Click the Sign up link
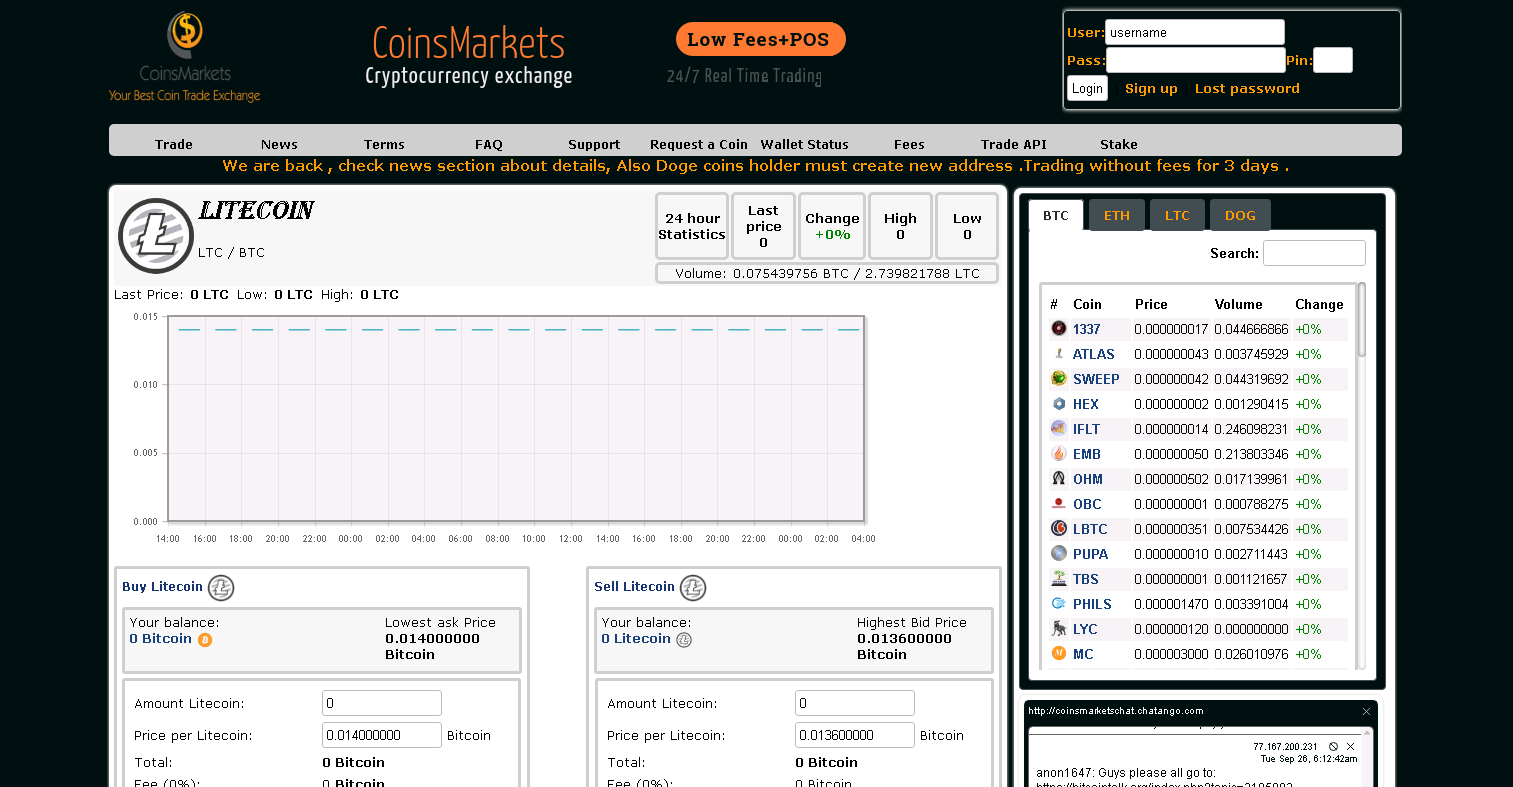Viewport: 1513px width, 787px height. coord(1151,88)
